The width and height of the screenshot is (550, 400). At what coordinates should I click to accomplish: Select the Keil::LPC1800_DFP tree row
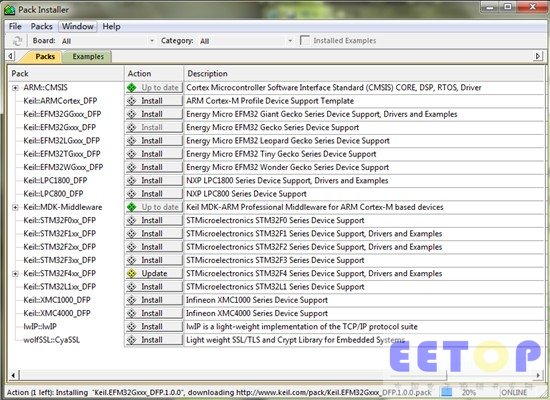55,181
